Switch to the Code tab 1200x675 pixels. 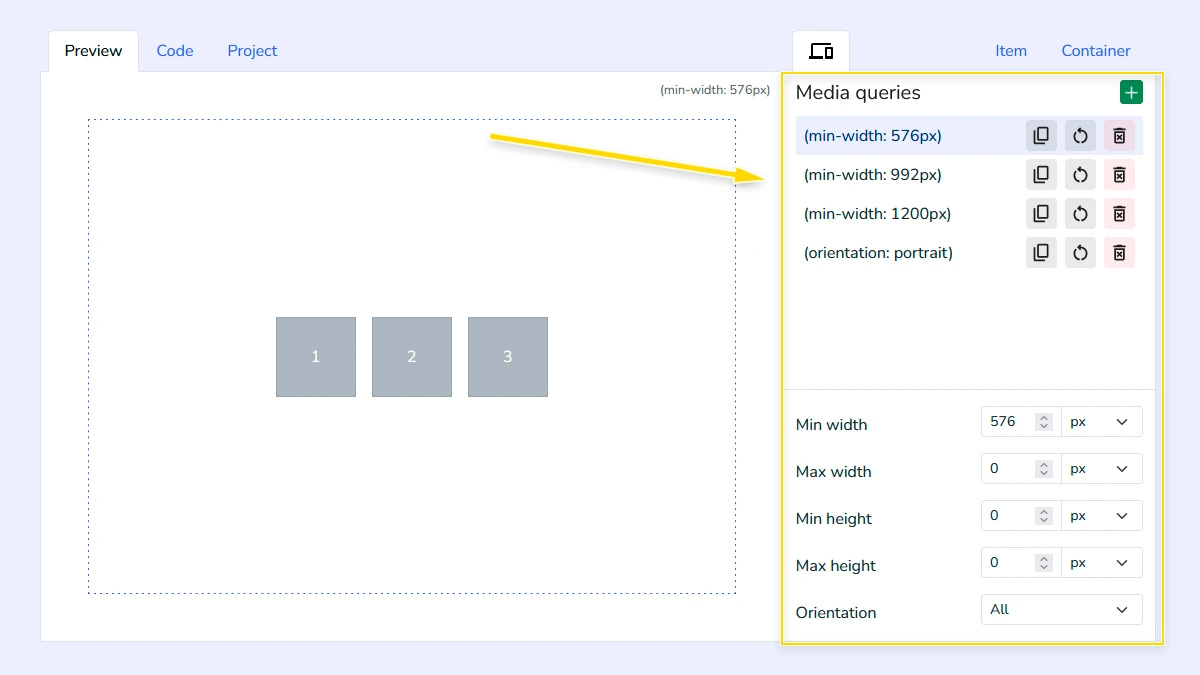(x=175, y=50)
